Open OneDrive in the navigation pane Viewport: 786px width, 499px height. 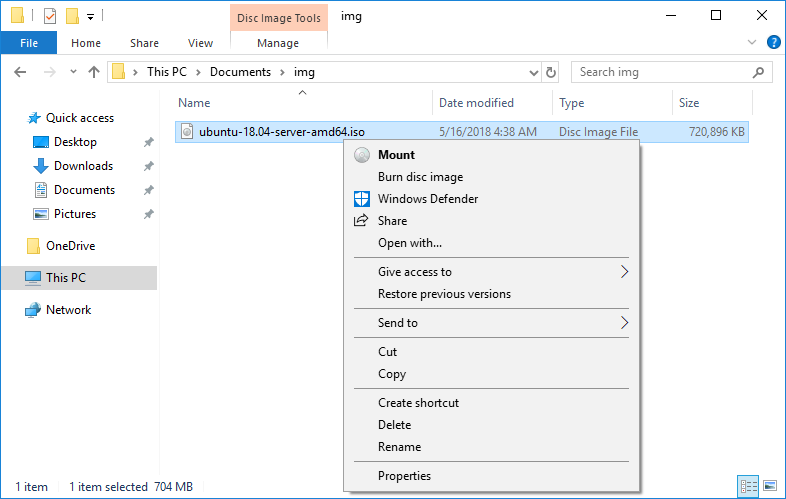(71, 246)
